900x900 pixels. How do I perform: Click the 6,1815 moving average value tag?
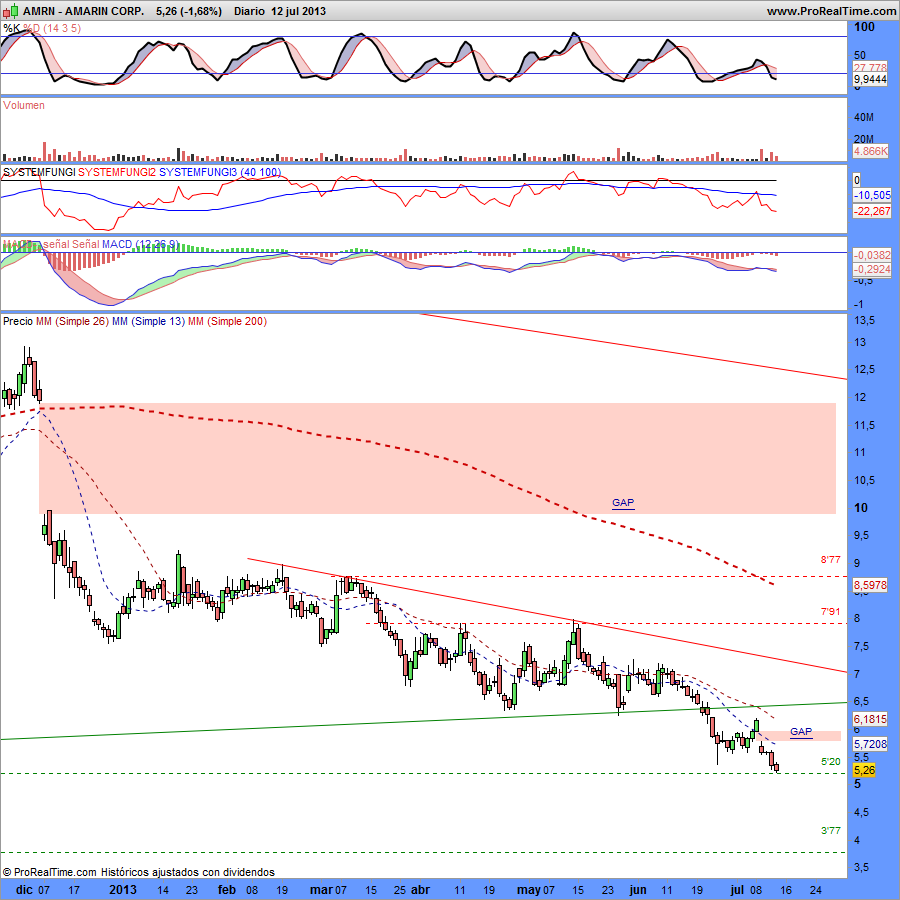870,719
